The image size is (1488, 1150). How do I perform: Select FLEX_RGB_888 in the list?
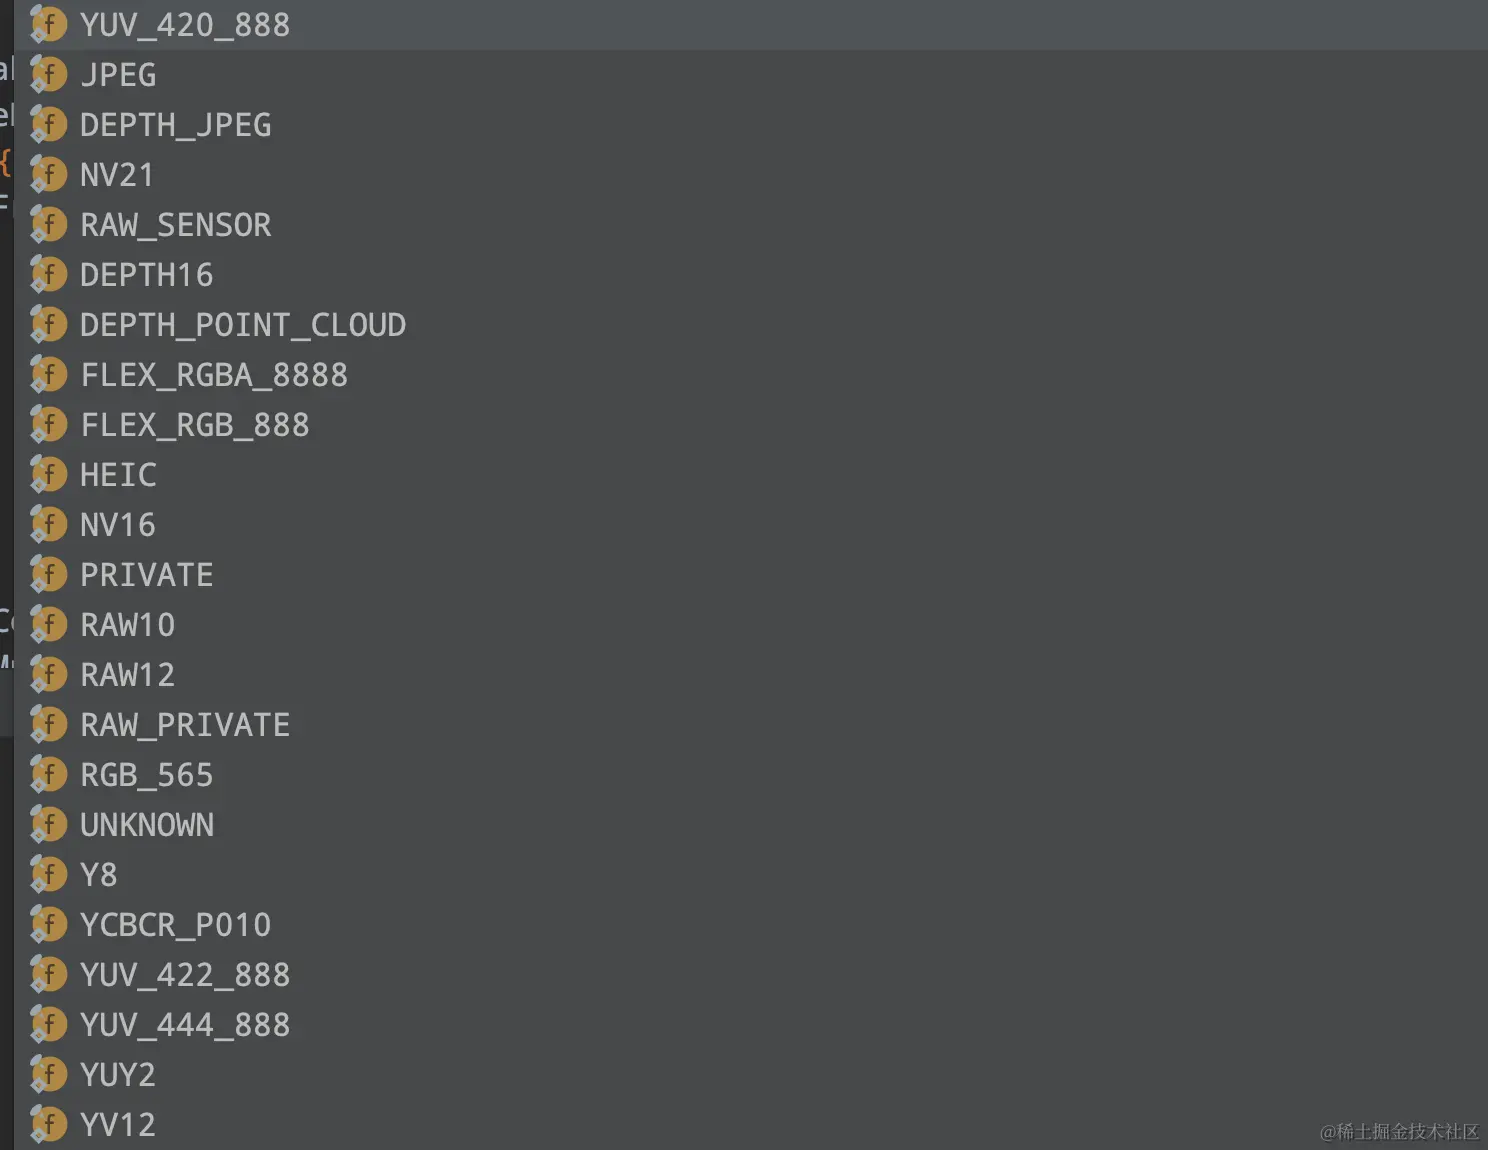(x=194, y=425)
